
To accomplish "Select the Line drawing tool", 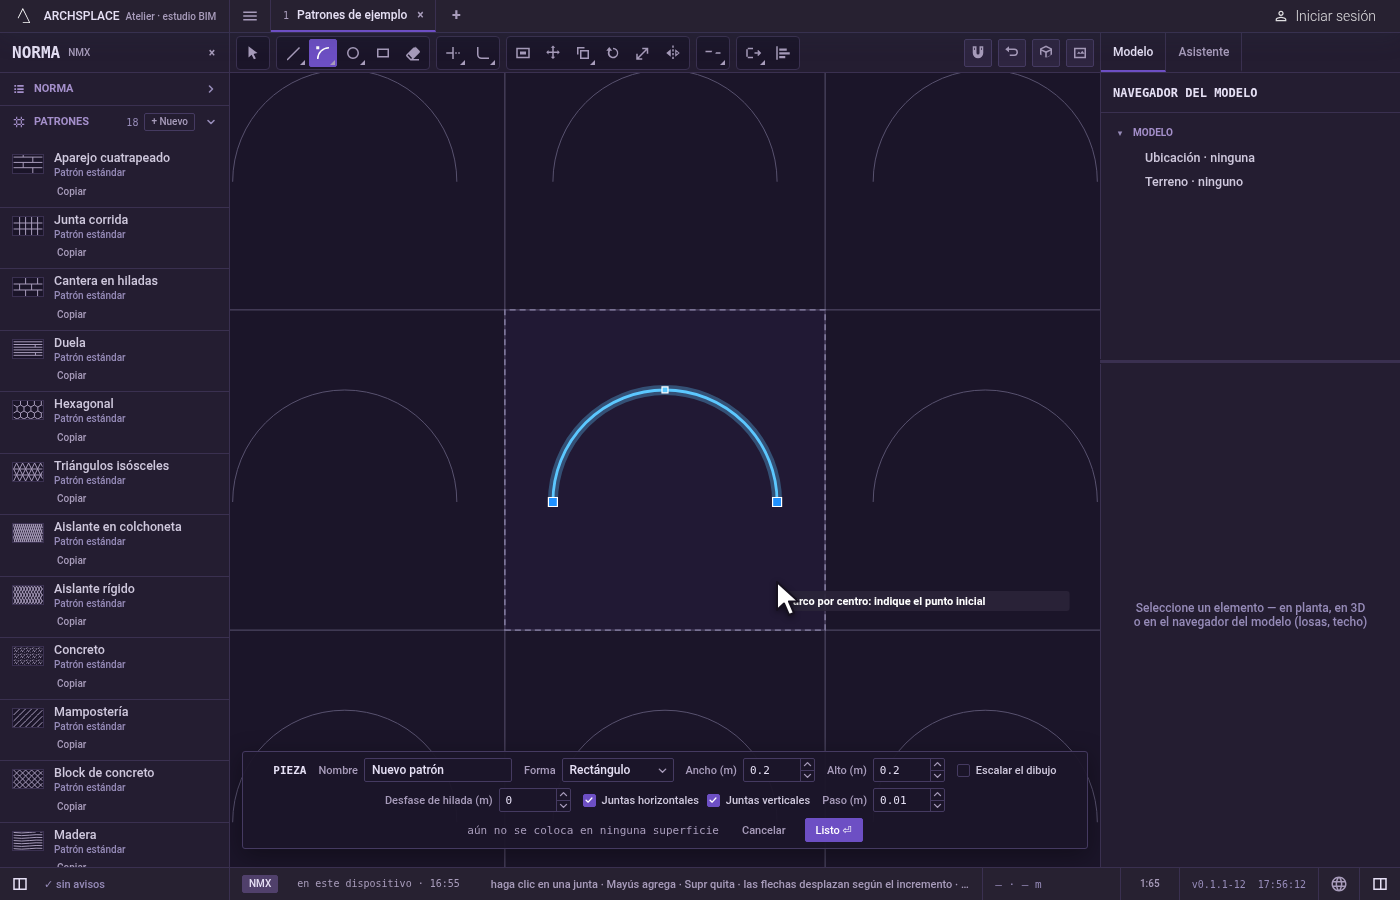I will click(x=293, y=53).
